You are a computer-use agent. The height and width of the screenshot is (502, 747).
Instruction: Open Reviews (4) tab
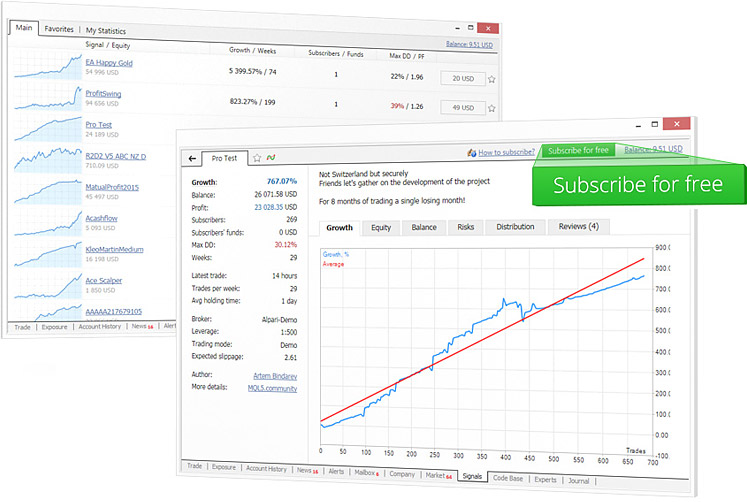coord(579,226)
